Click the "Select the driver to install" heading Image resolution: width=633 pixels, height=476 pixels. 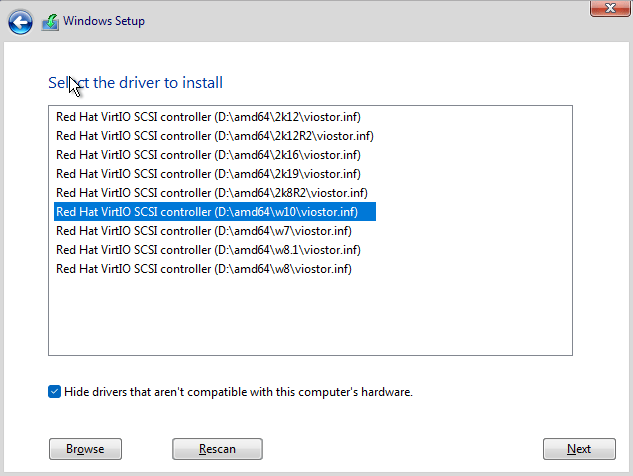click(135, 82)
